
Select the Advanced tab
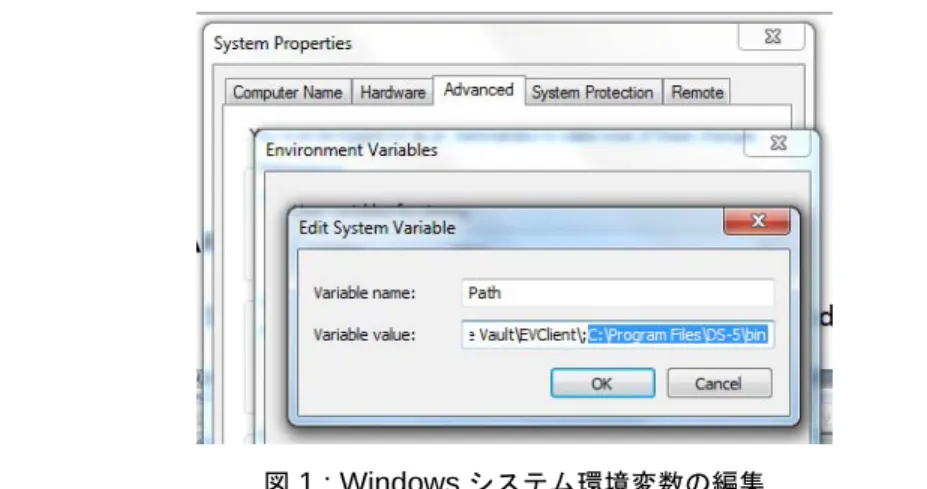pyautogui.click(x=479, y=90)
